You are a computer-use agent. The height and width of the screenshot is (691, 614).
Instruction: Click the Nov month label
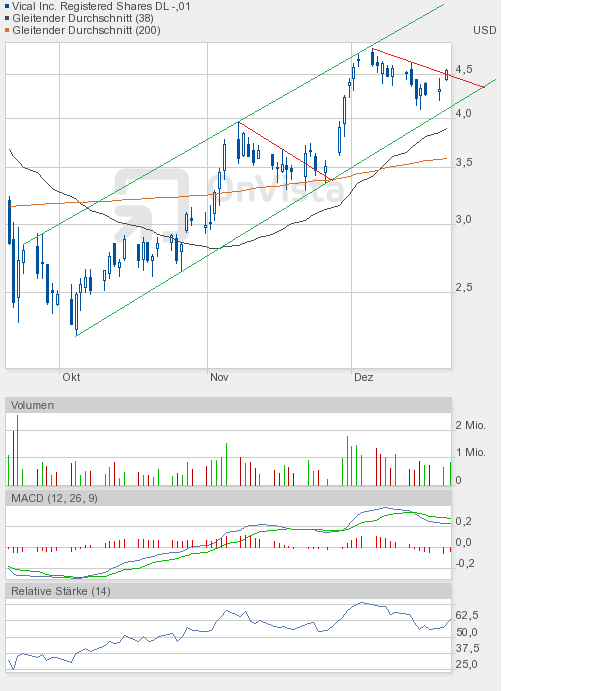(219, 377)
